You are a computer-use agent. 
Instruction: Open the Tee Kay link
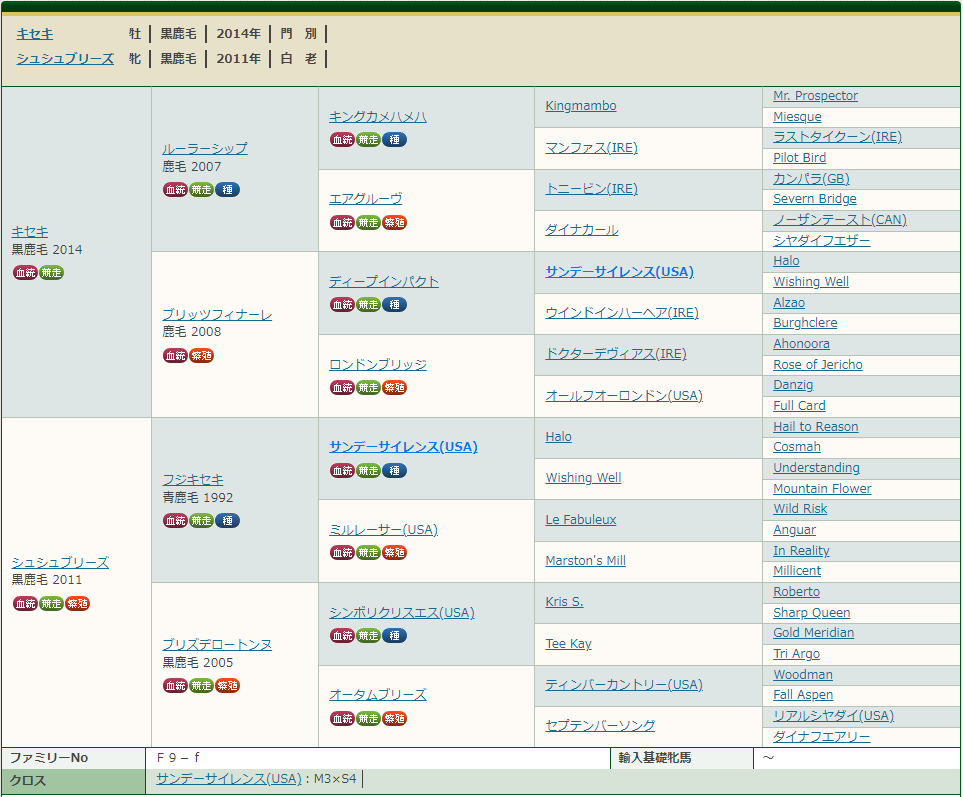[x=569, y=643]
